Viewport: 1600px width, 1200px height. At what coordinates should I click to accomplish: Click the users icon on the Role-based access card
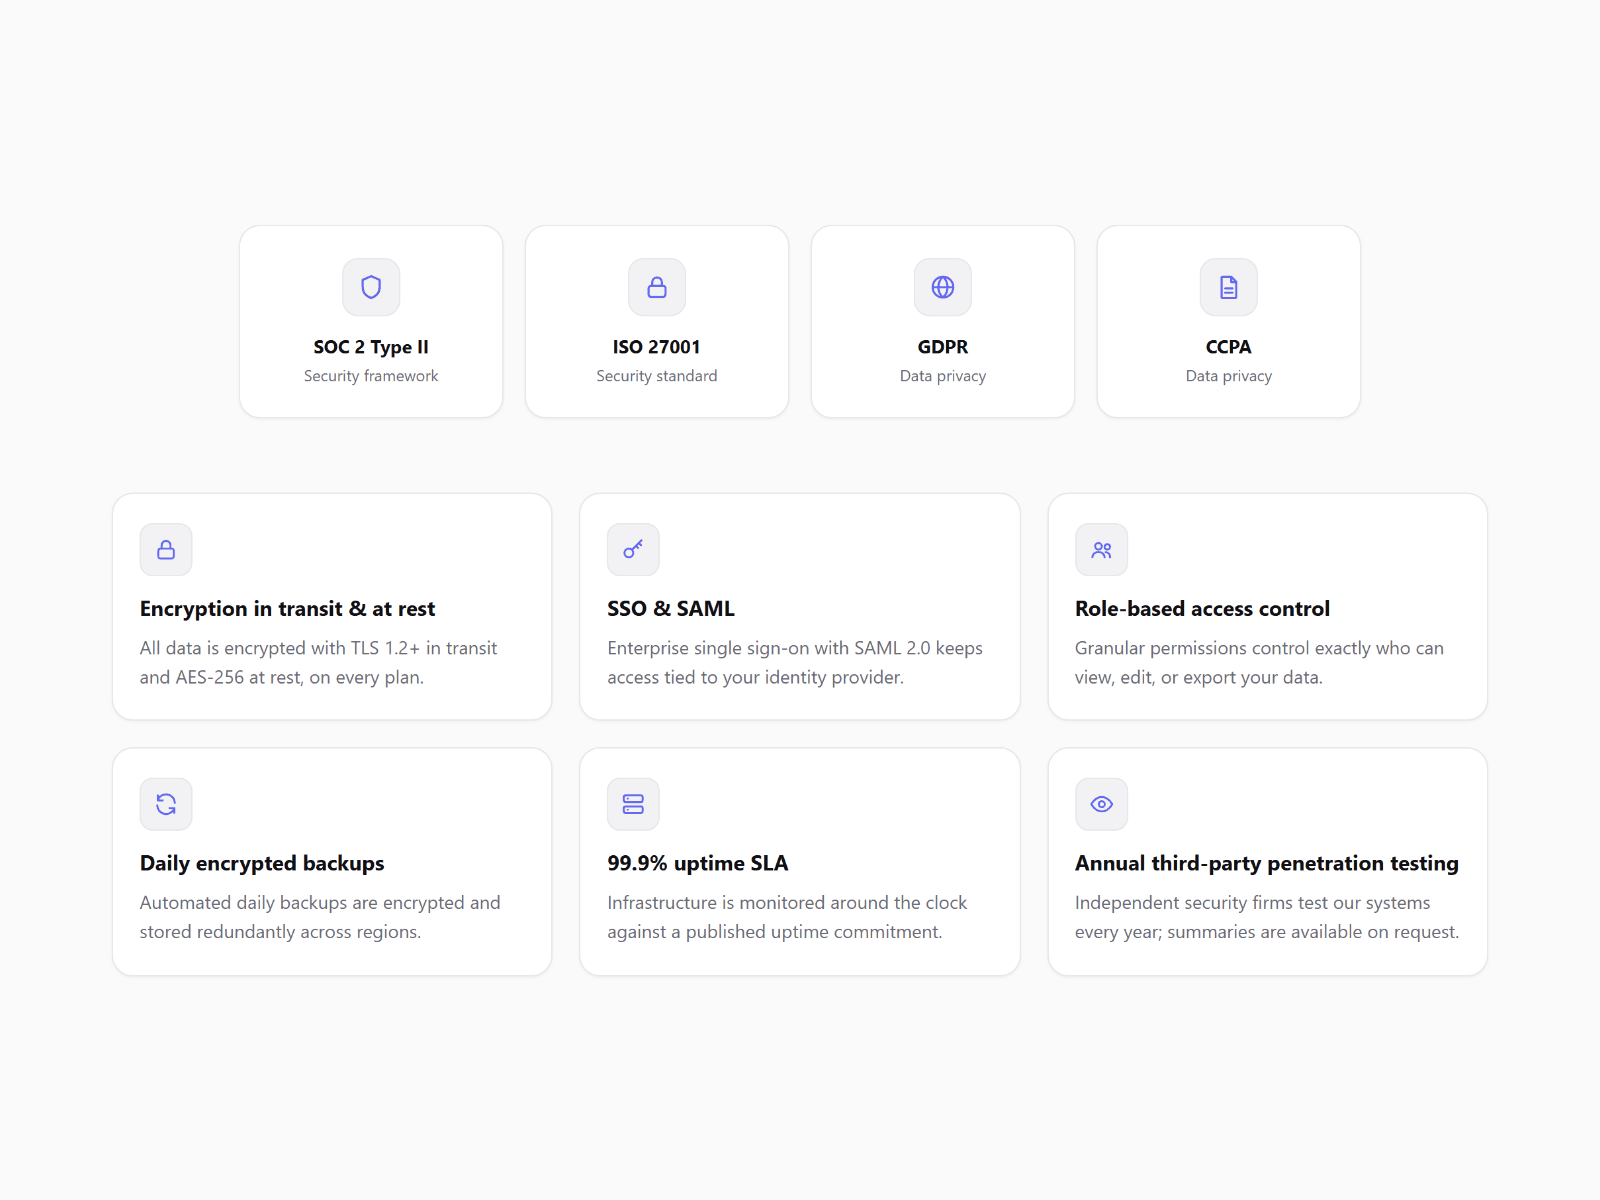coord(1102,549)
